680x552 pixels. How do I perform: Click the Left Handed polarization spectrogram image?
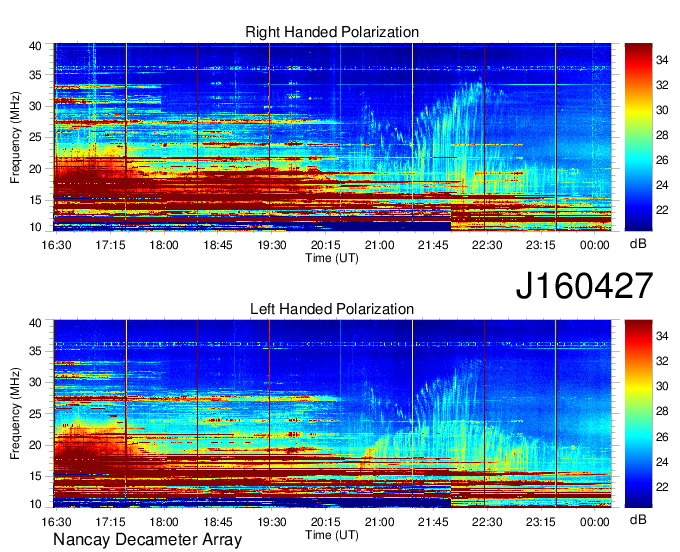click(x=332, y=414)
